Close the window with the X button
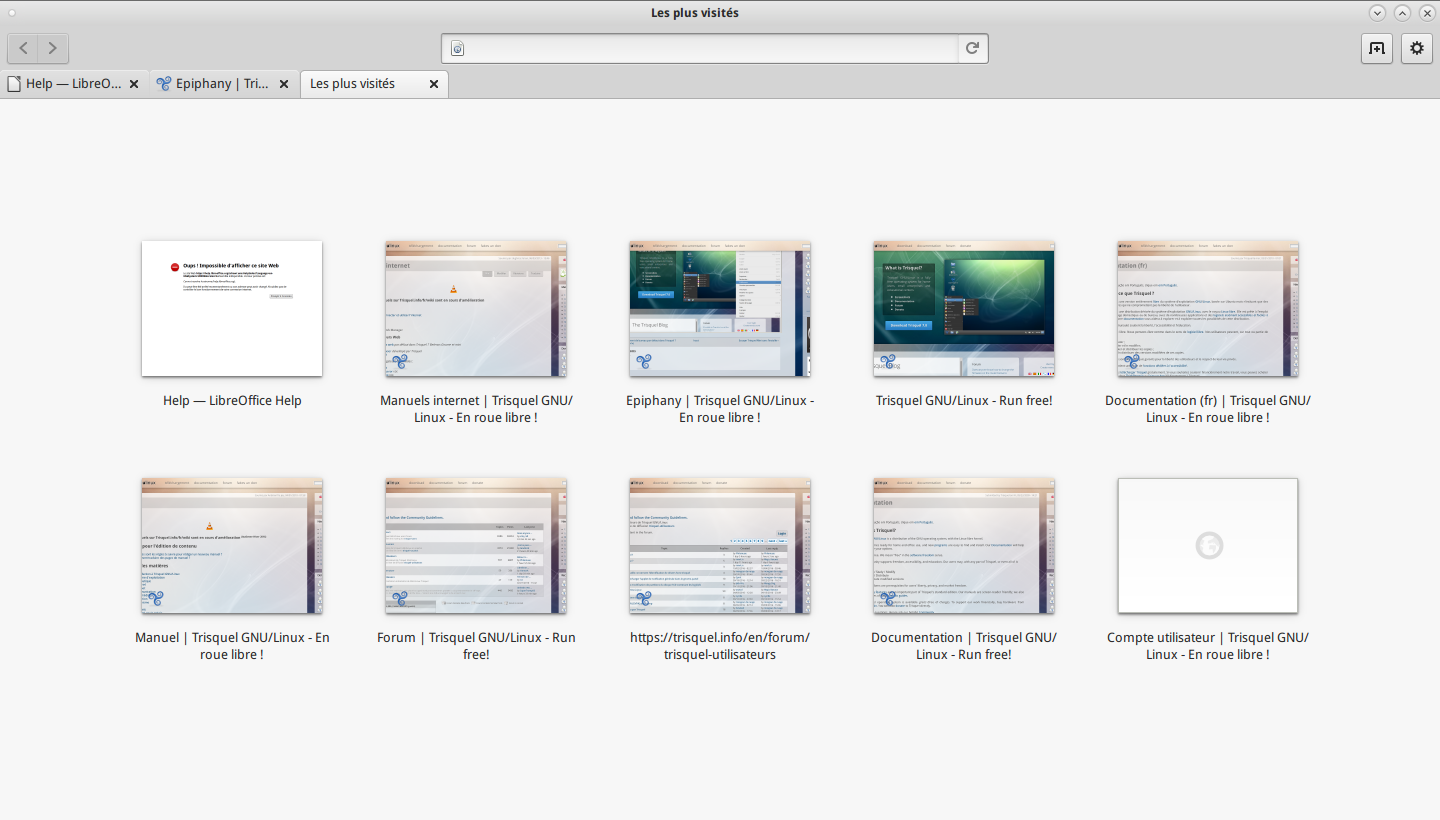This screenshot has height=820, width=1440. [1427, 13]
